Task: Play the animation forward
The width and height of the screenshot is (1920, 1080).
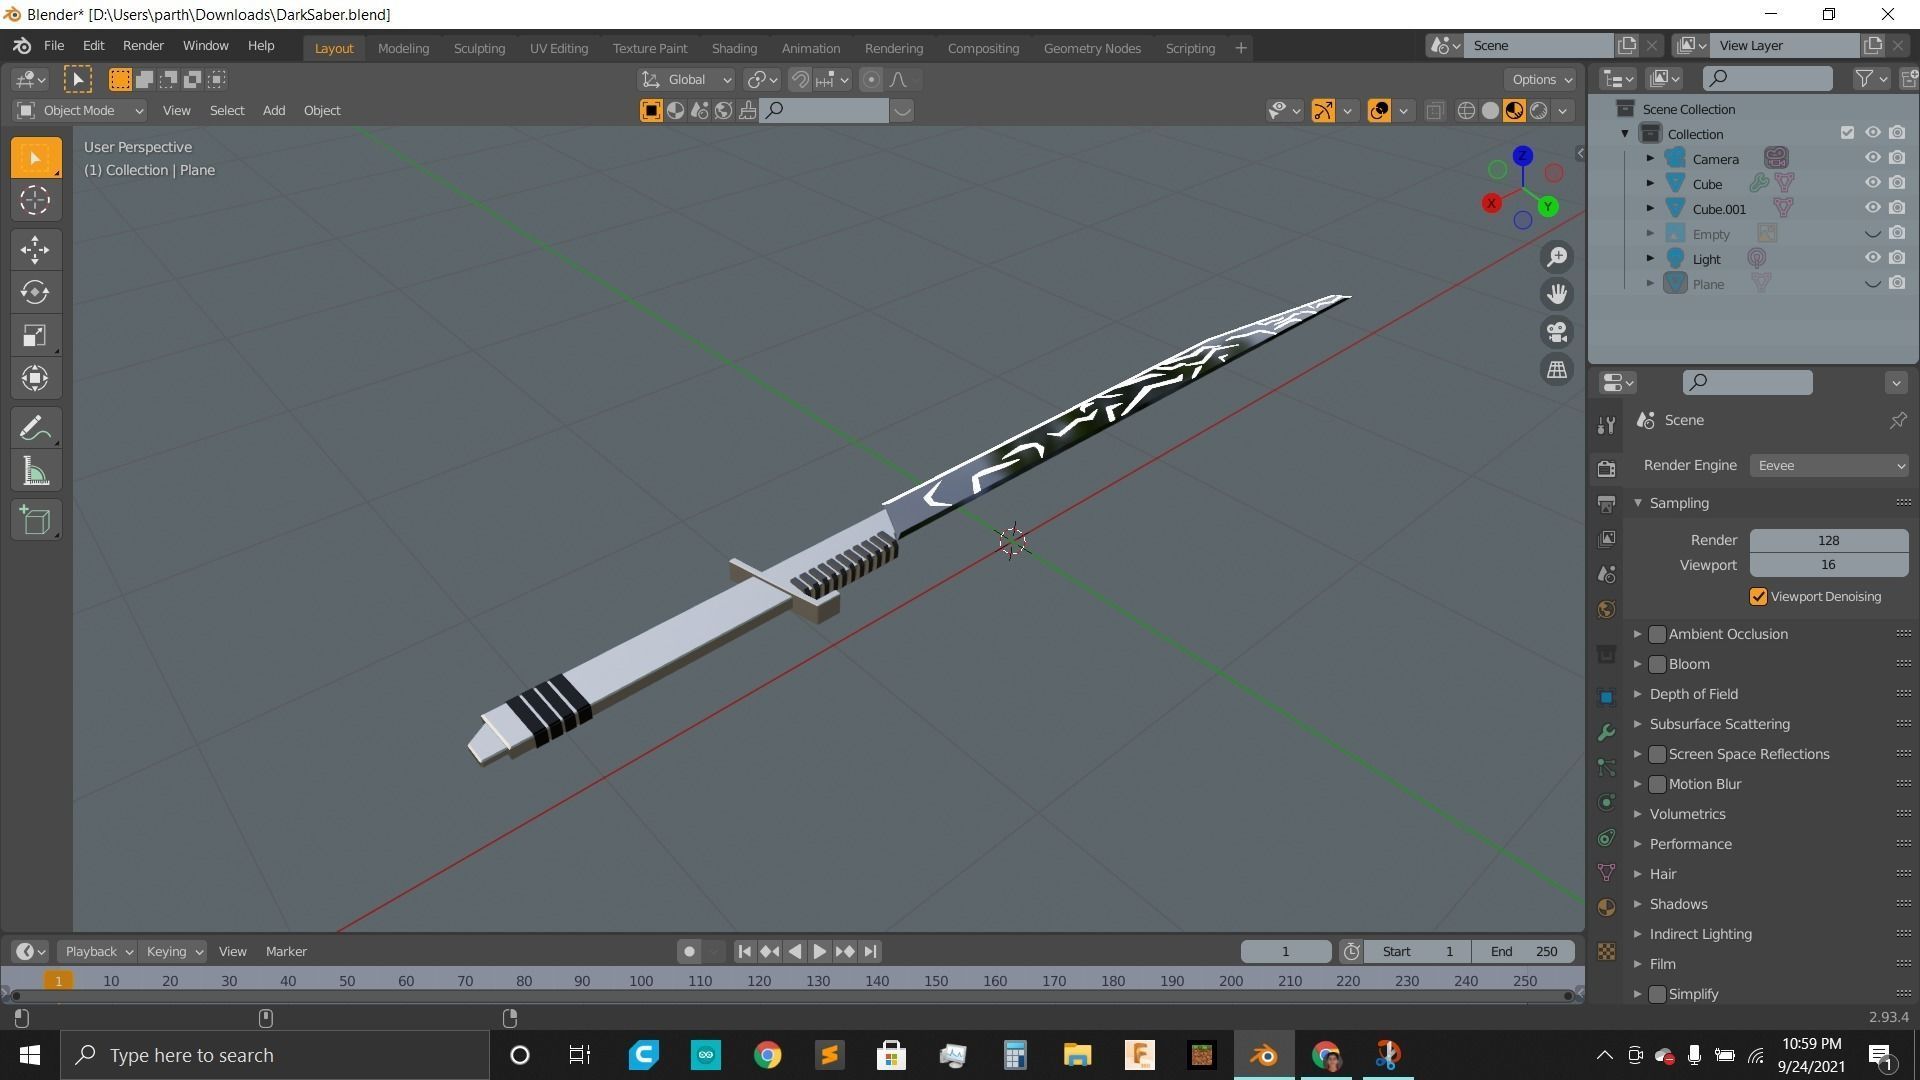Action: (x=819, y=951)
